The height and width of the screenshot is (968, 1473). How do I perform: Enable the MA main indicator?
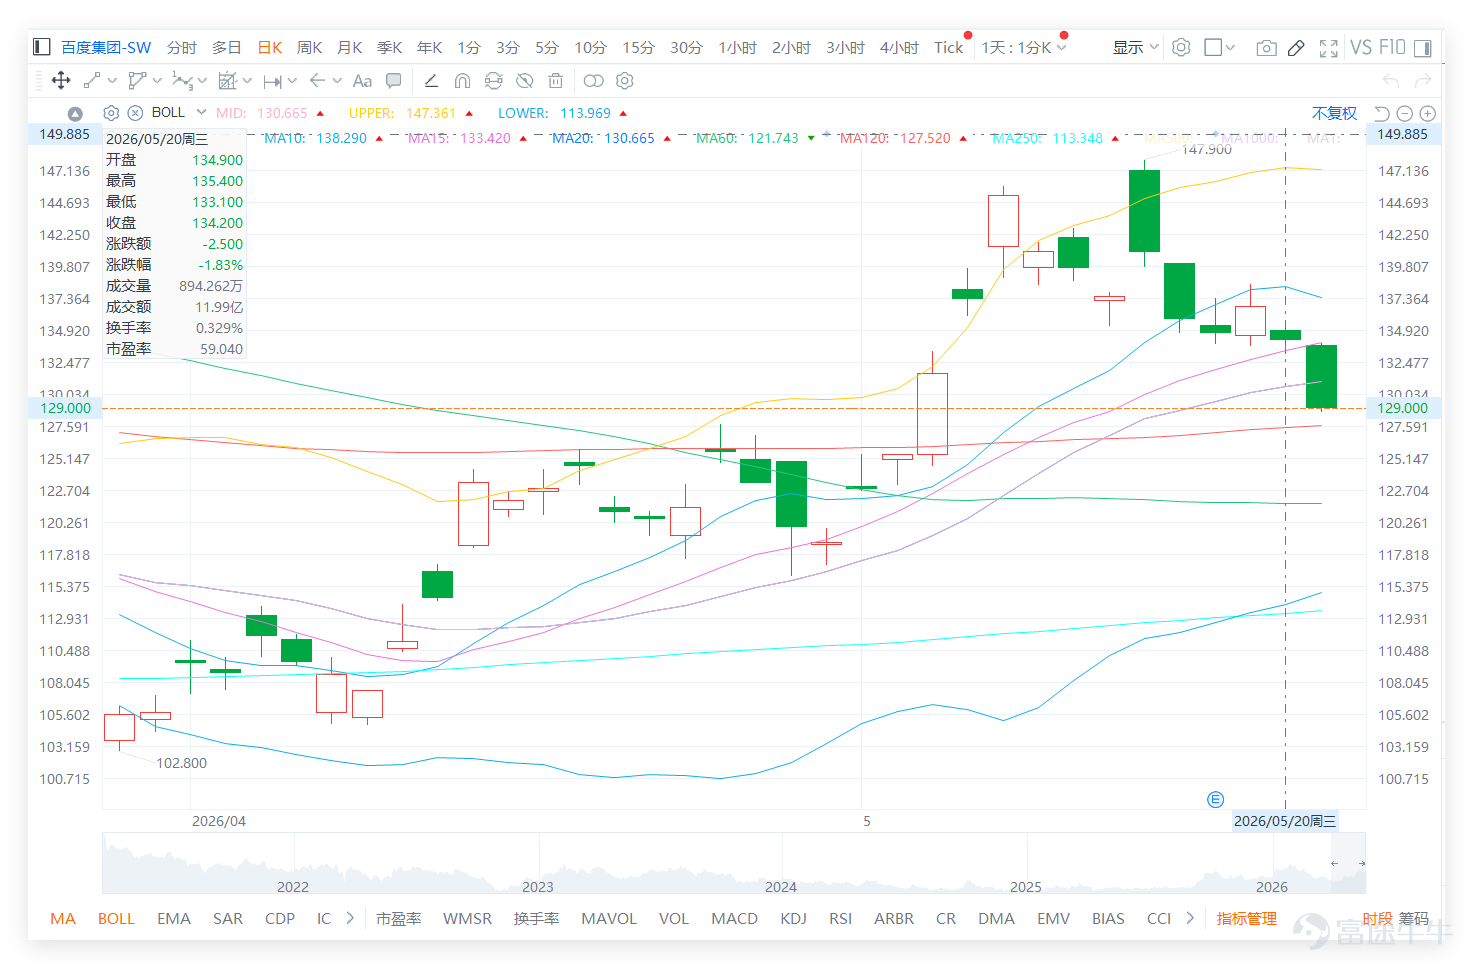(63, 918)
